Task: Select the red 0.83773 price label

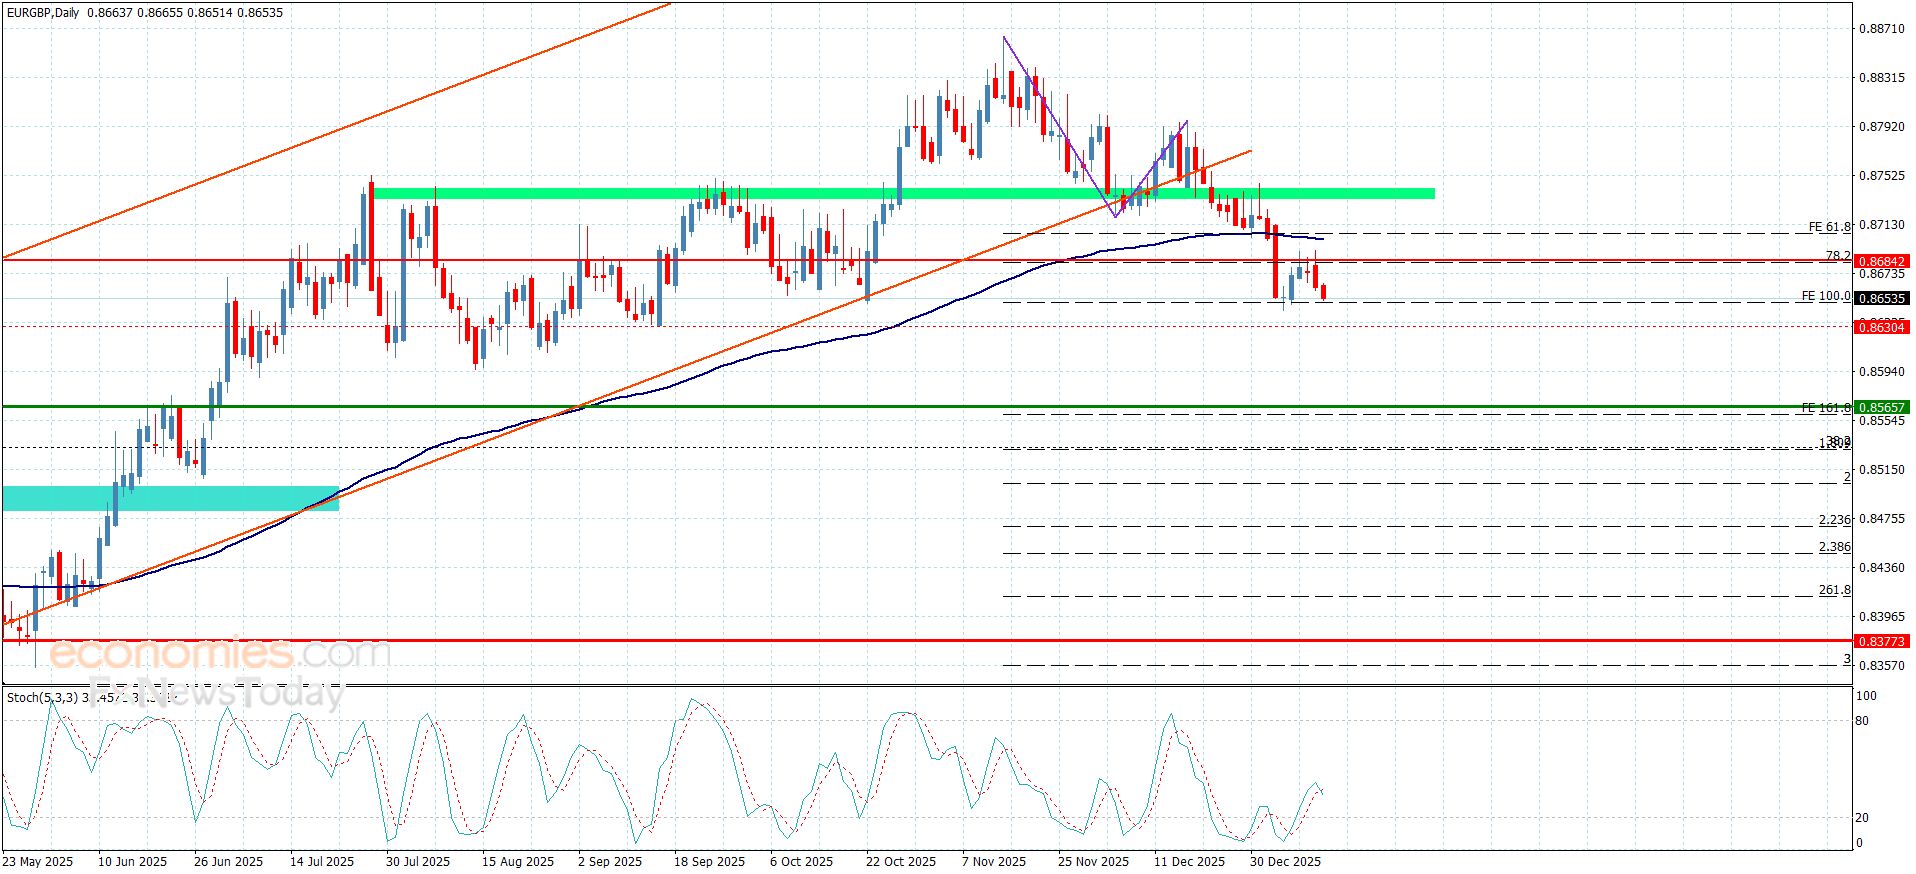Action: pyautogui.click(x=1881, y=641)
